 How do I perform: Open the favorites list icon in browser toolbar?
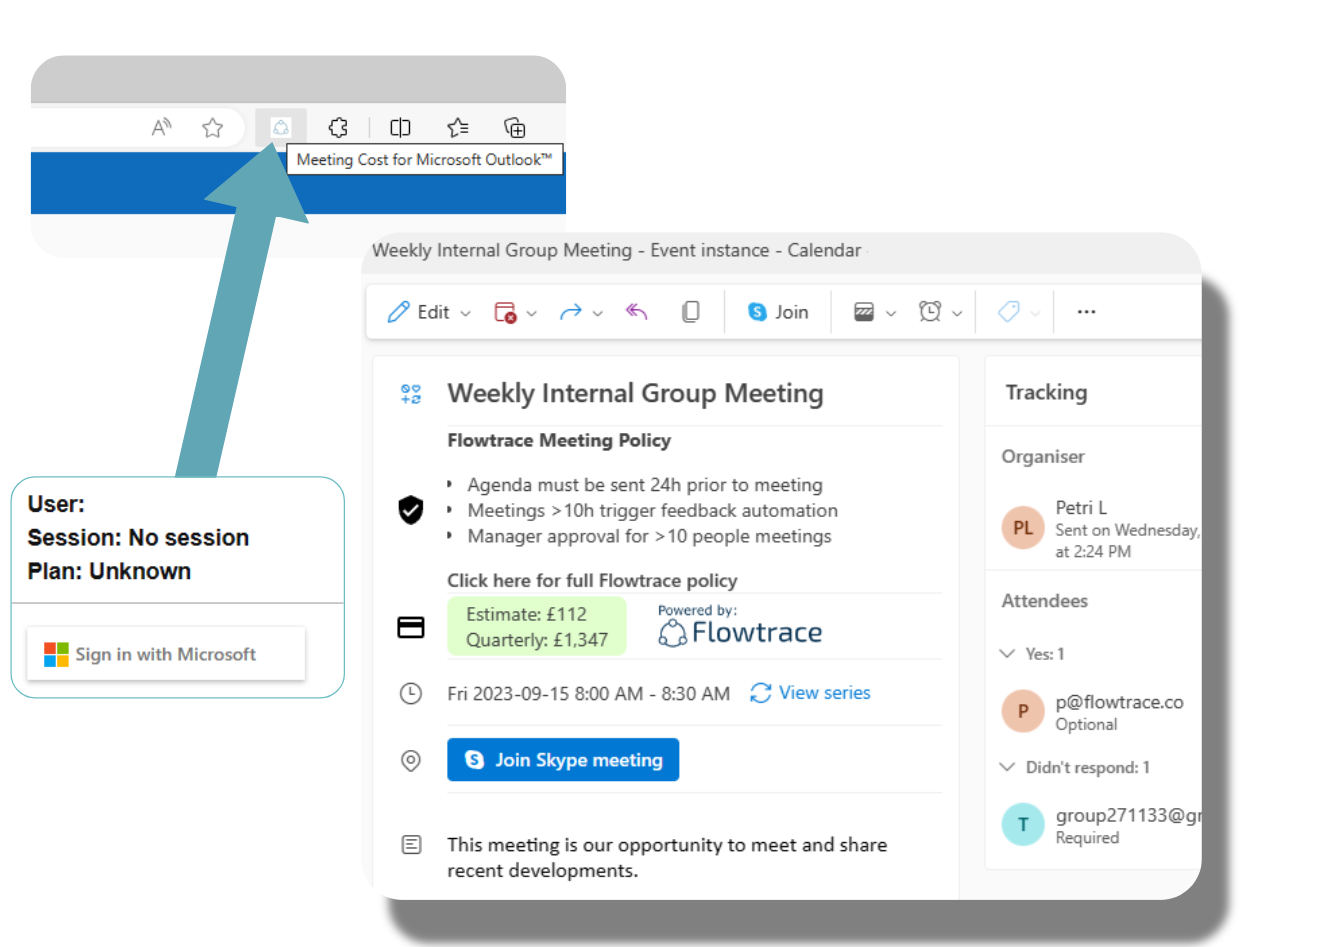click(458, 127)
